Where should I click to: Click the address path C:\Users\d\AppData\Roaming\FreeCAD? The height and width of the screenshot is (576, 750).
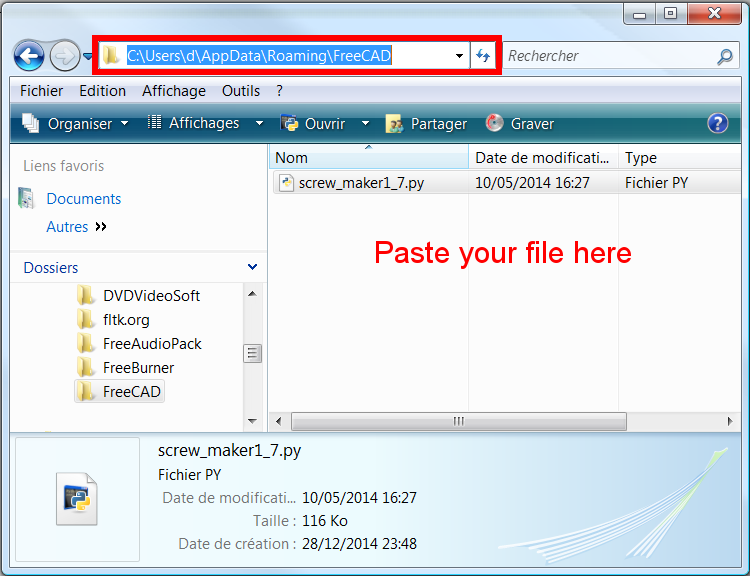click(259, 55)
